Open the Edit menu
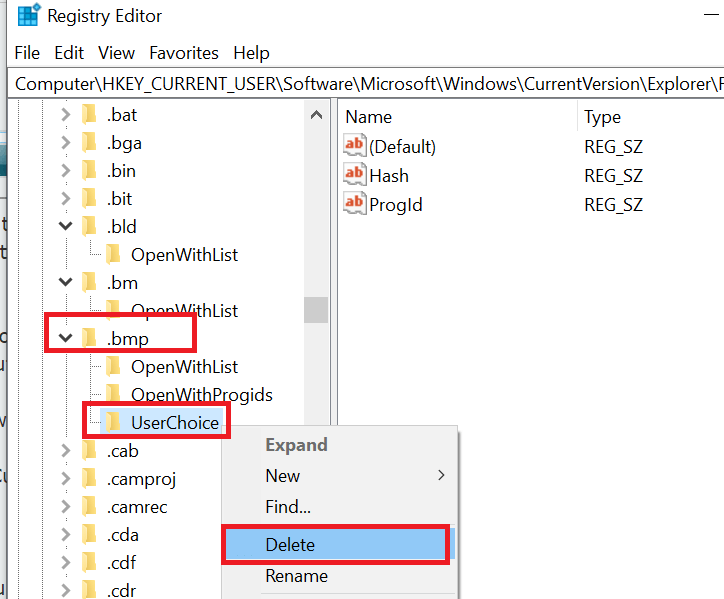The width and height of the screenshot is (724, 599). 69,53
